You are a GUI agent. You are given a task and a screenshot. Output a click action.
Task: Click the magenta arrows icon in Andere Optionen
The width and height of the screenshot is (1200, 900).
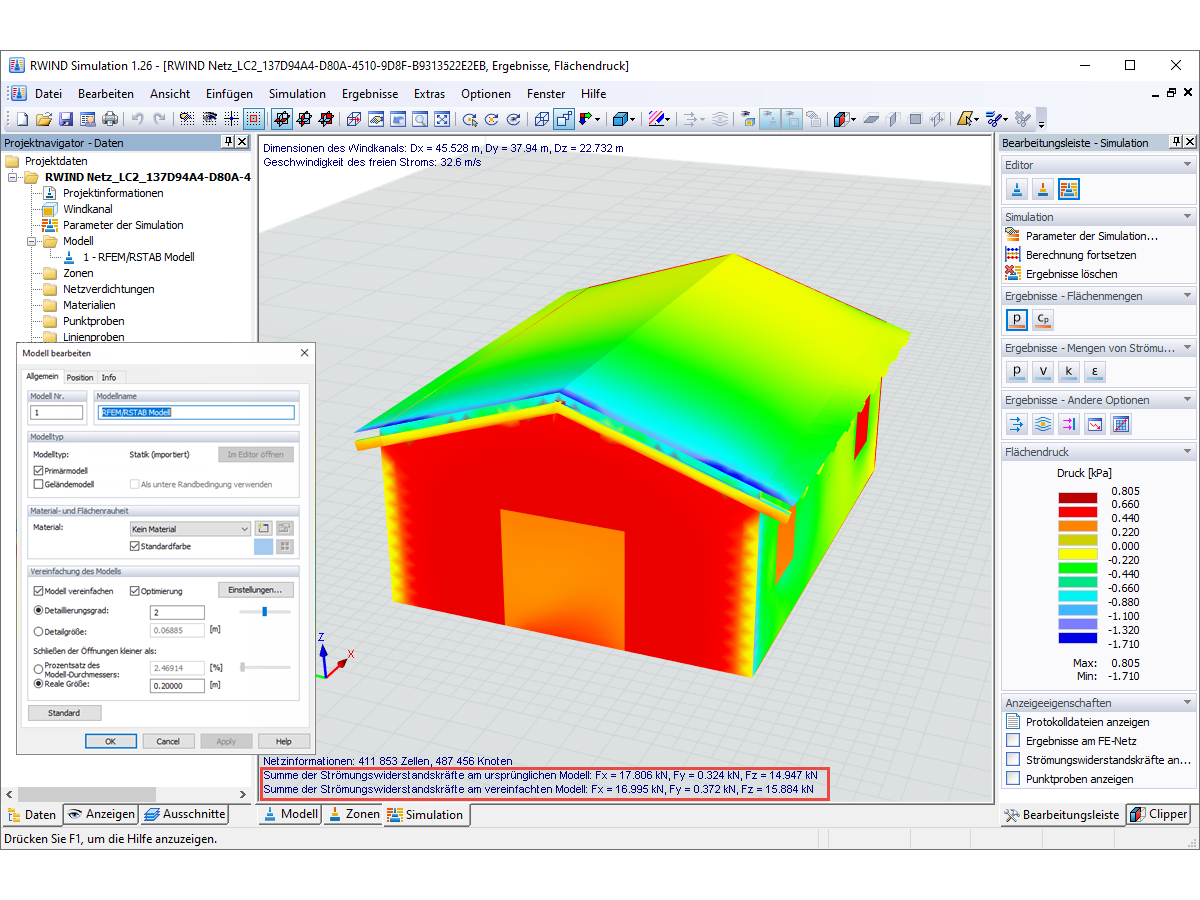pos(1069,424)
